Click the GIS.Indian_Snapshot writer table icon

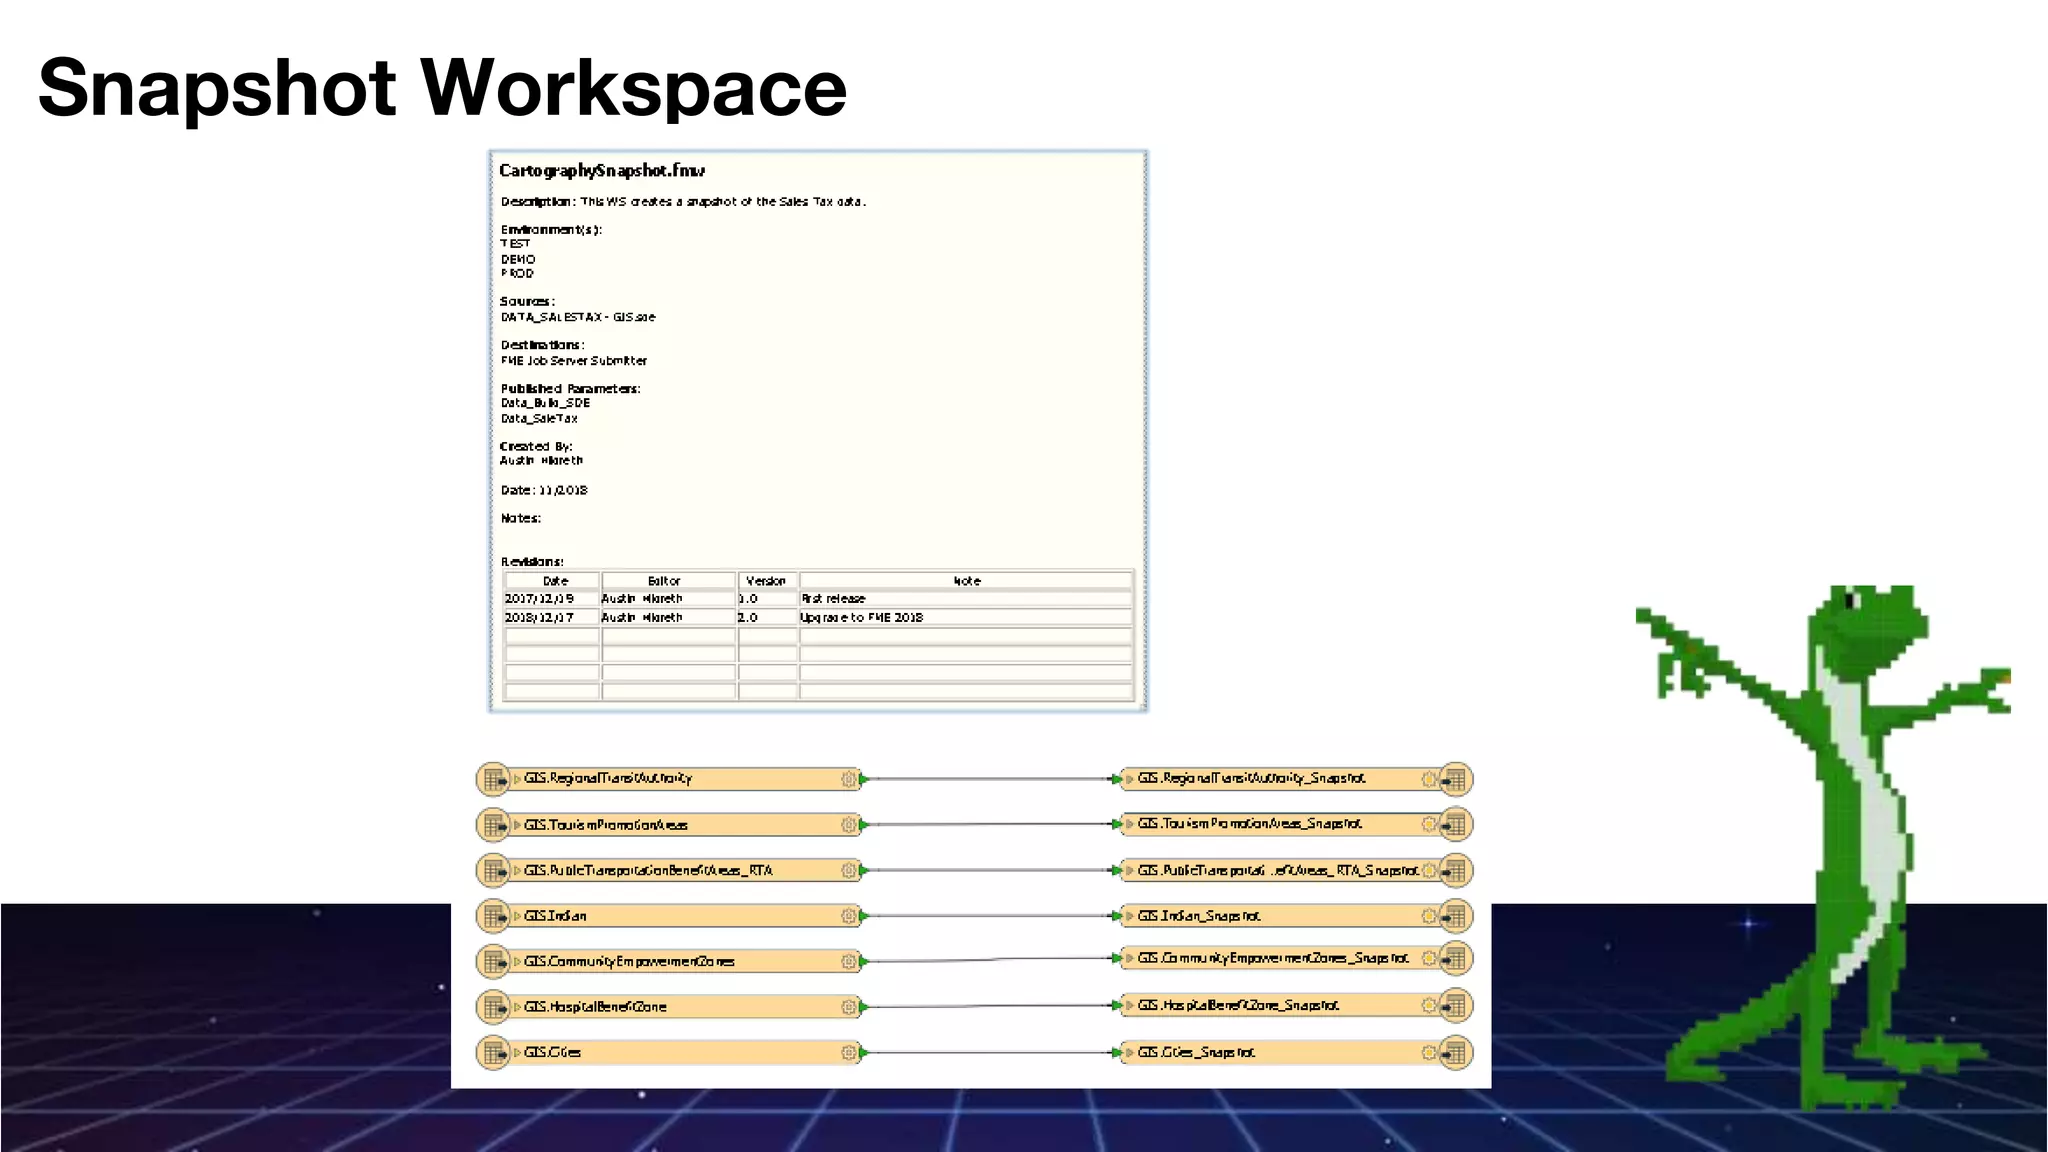[1456, 916]
